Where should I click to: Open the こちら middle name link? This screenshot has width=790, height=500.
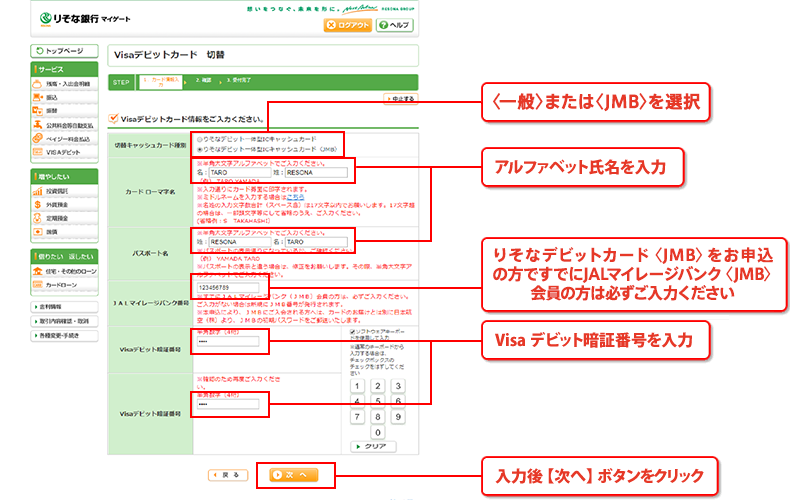[295, 197]
